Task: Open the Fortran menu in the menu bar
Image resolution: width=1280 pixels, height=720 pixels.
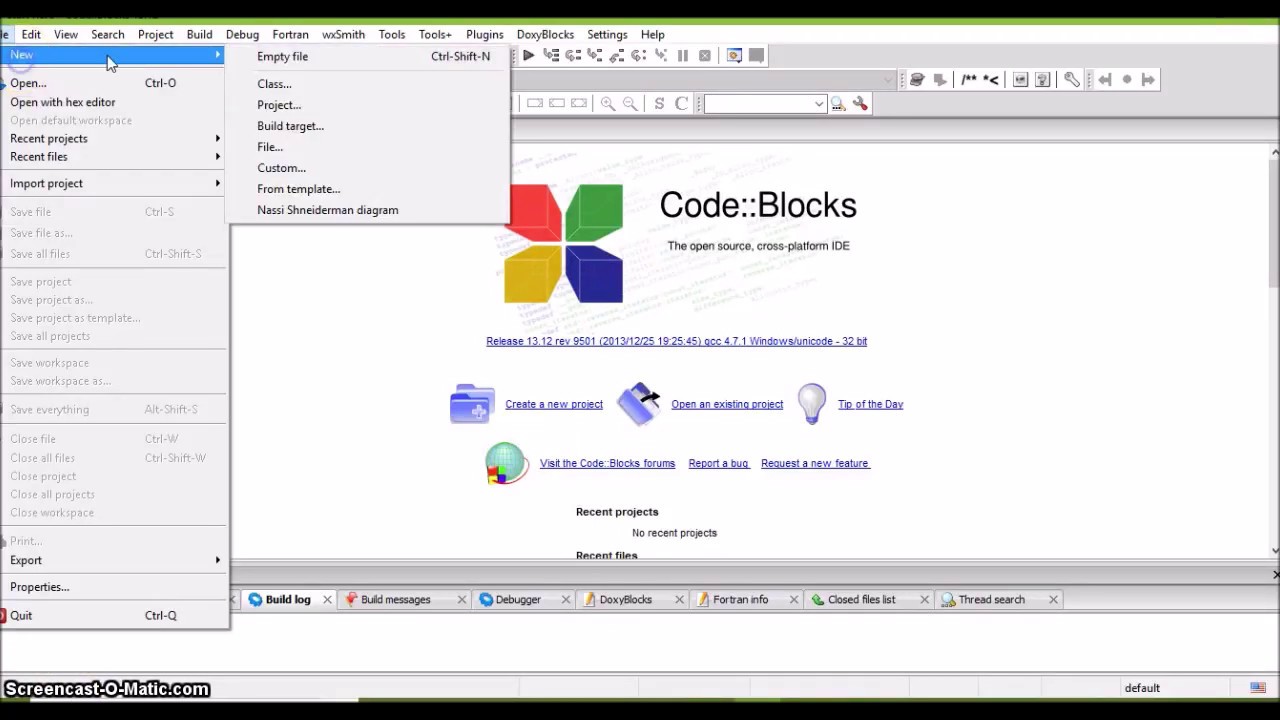Action: click(x=290, y=34)
